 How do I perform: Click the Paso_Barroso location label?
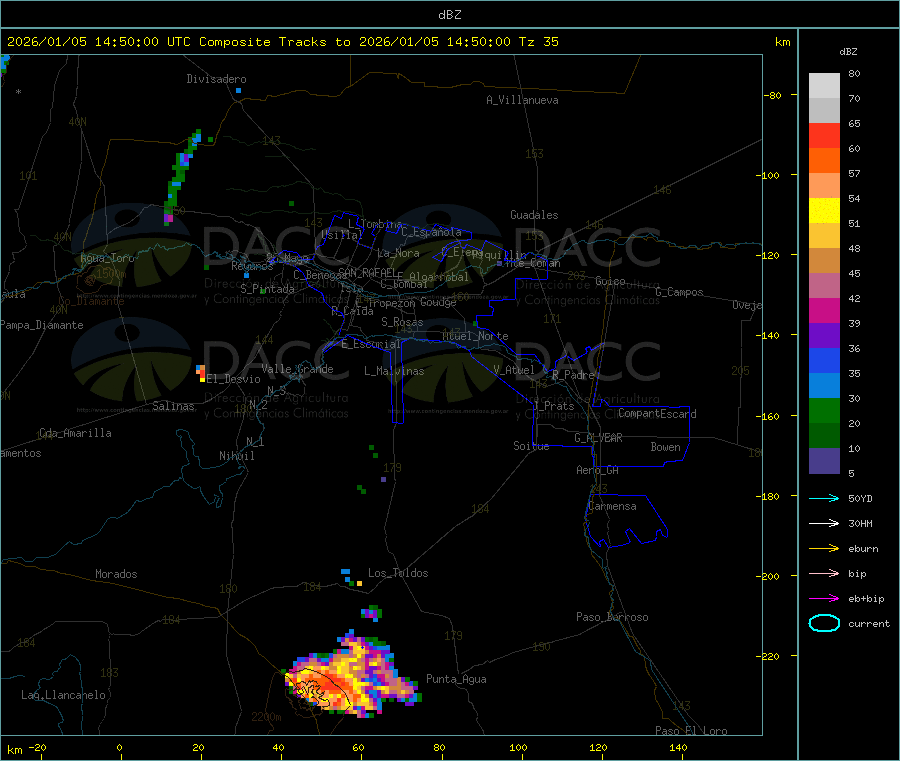tap(612, 617)
